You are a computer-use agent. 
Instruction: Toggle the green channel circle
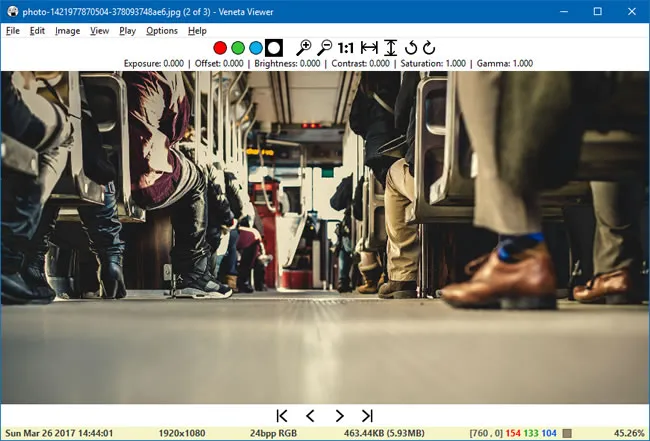[x=238, y=48]
